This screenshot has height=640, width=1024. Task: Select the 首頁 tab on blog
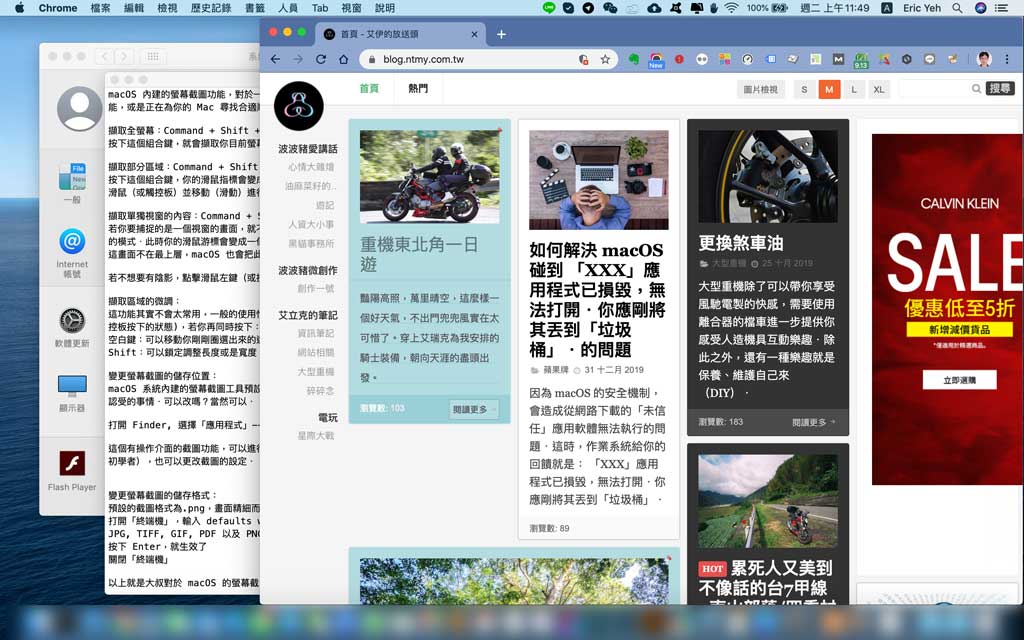coord(369,88)
